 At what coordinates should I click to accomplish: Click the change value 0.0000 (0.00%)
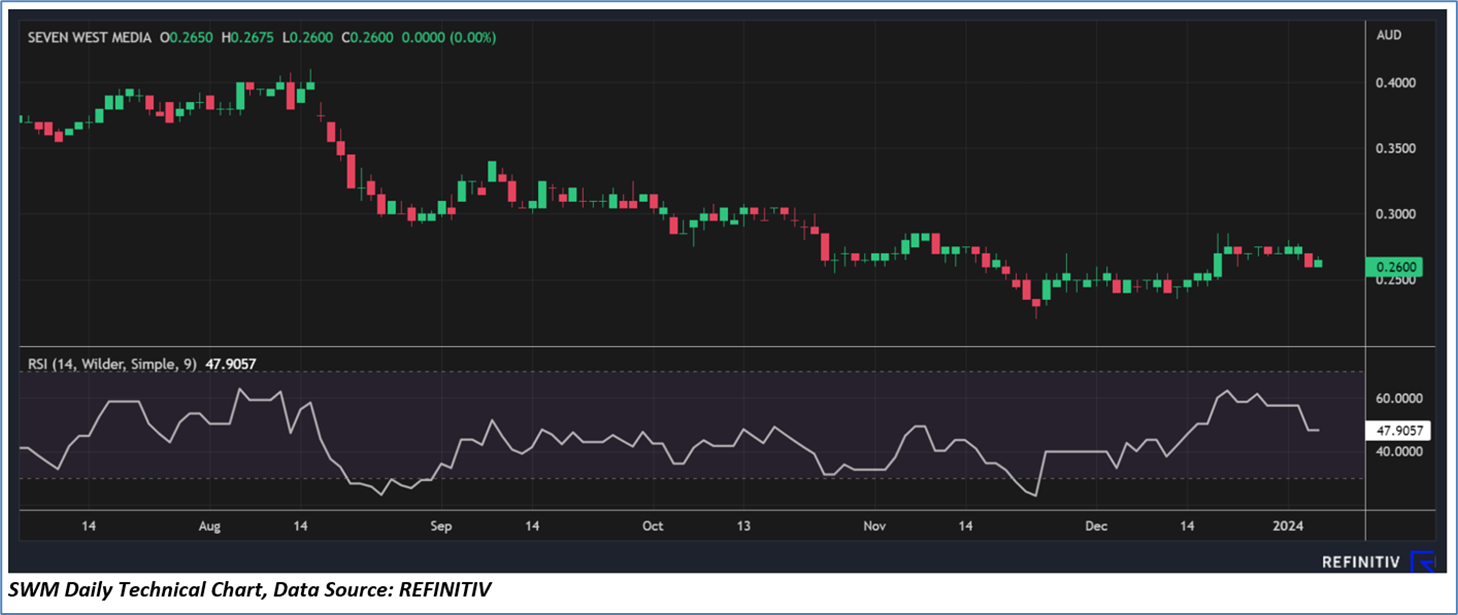(449, 37)
